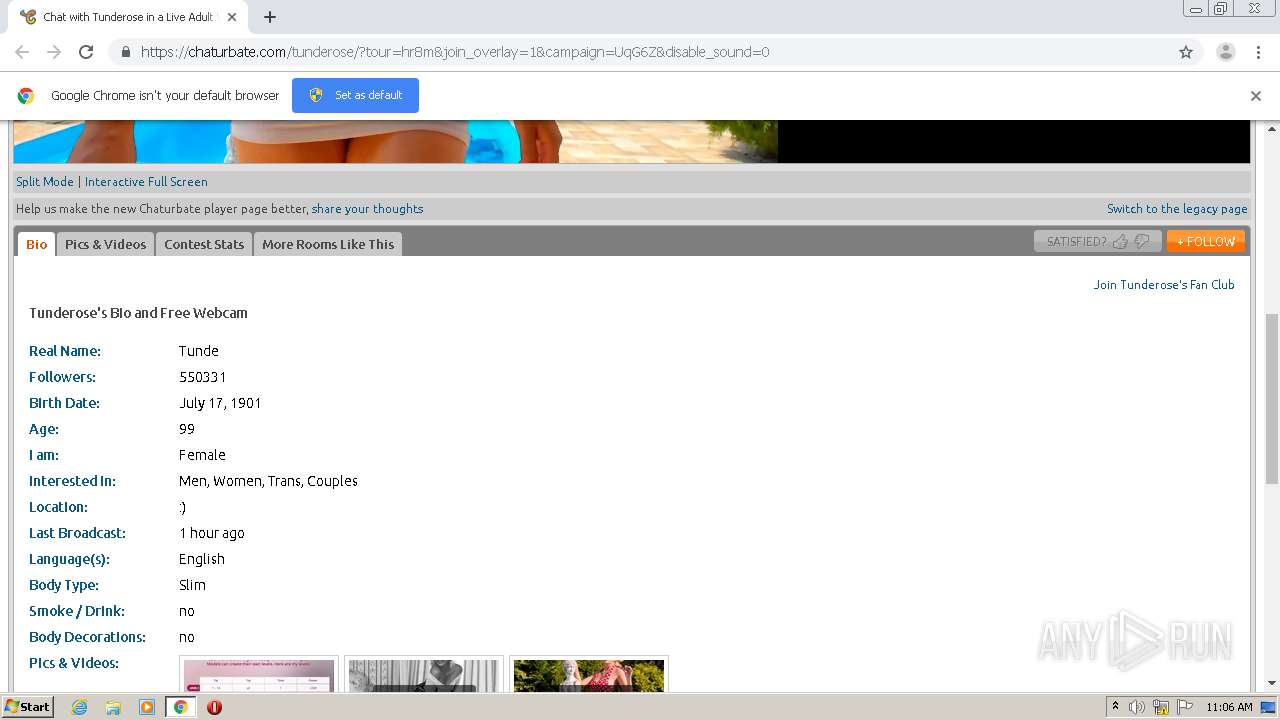
Task: Click the Body Type value Slim
Action: click(x=192, y=585)
